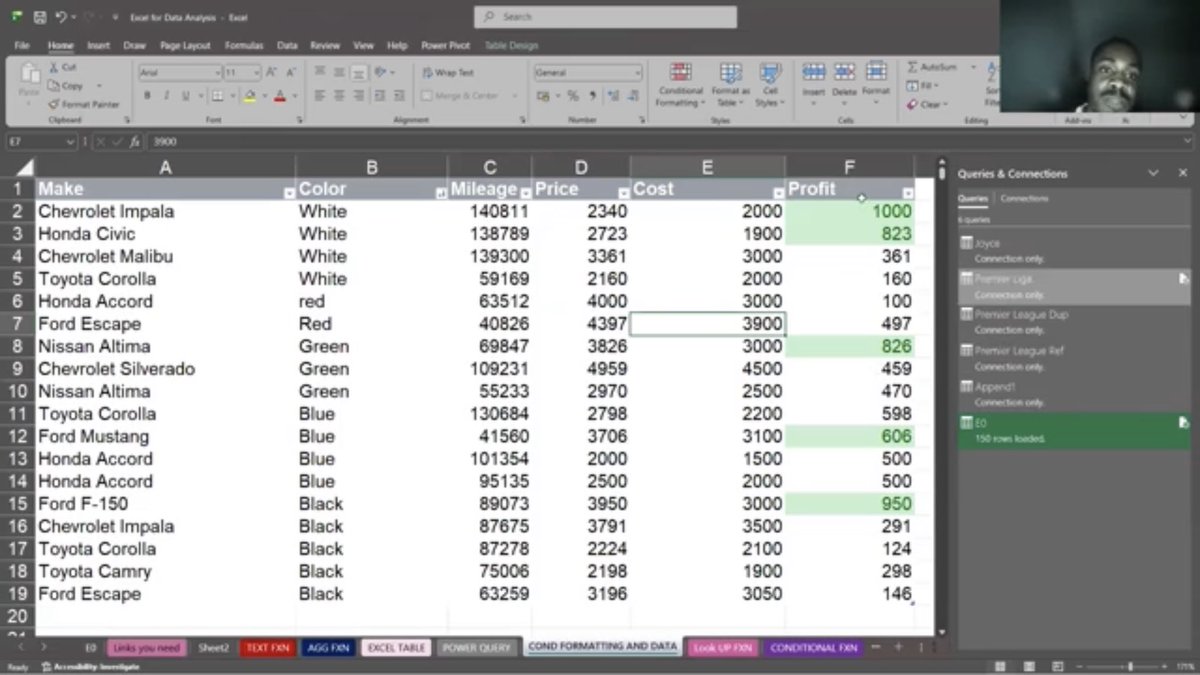Click the Comma Style icon

point(592,96)
